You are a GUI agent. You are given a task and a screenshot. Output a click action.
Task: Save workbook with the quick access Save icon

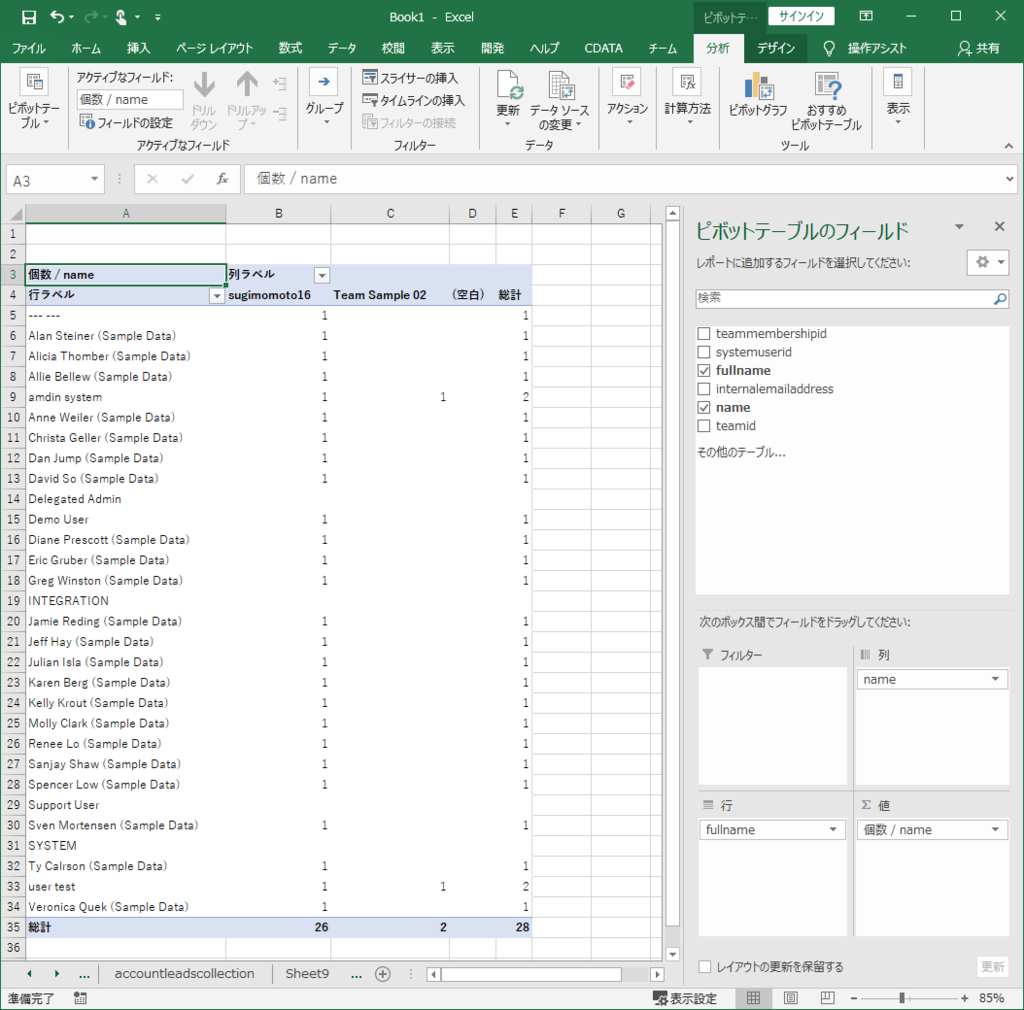tap(28, 17)
